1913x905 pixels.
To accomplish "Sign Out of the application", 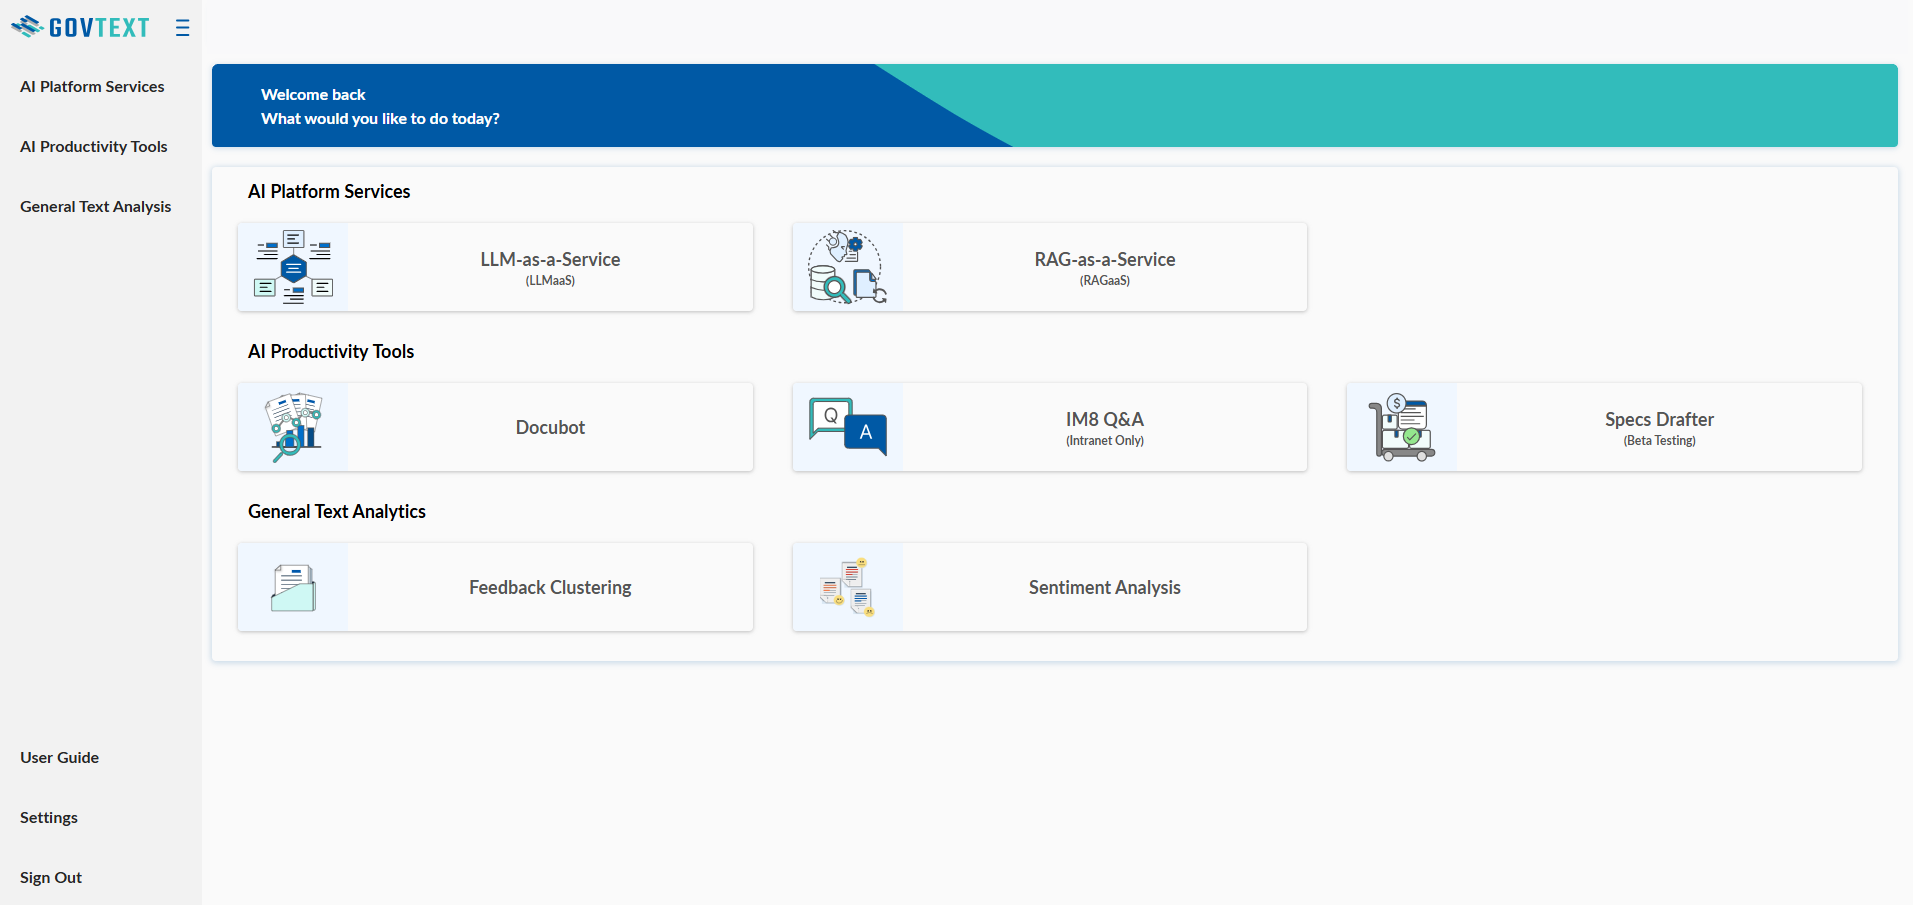I will click(x=51, y=878).
